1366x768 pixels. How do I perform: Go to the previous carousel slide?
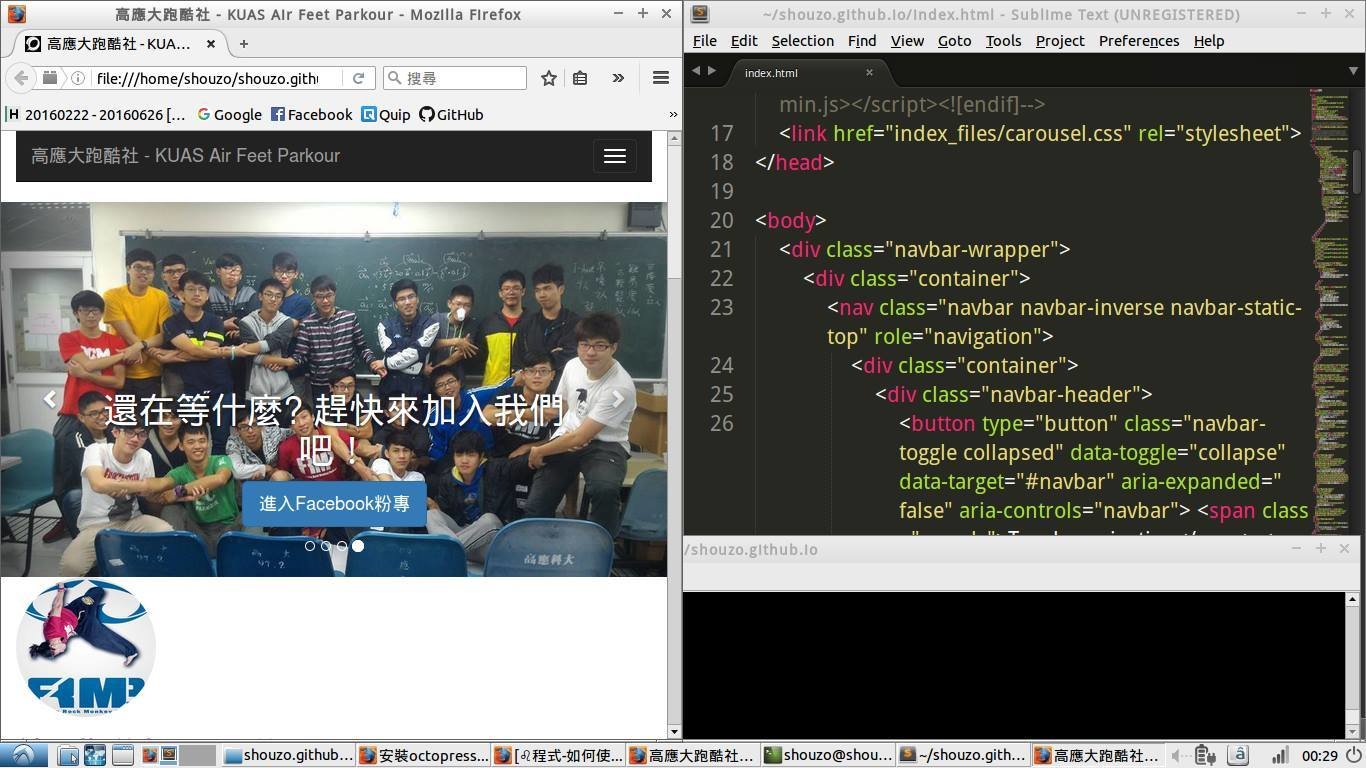(49, 399)
